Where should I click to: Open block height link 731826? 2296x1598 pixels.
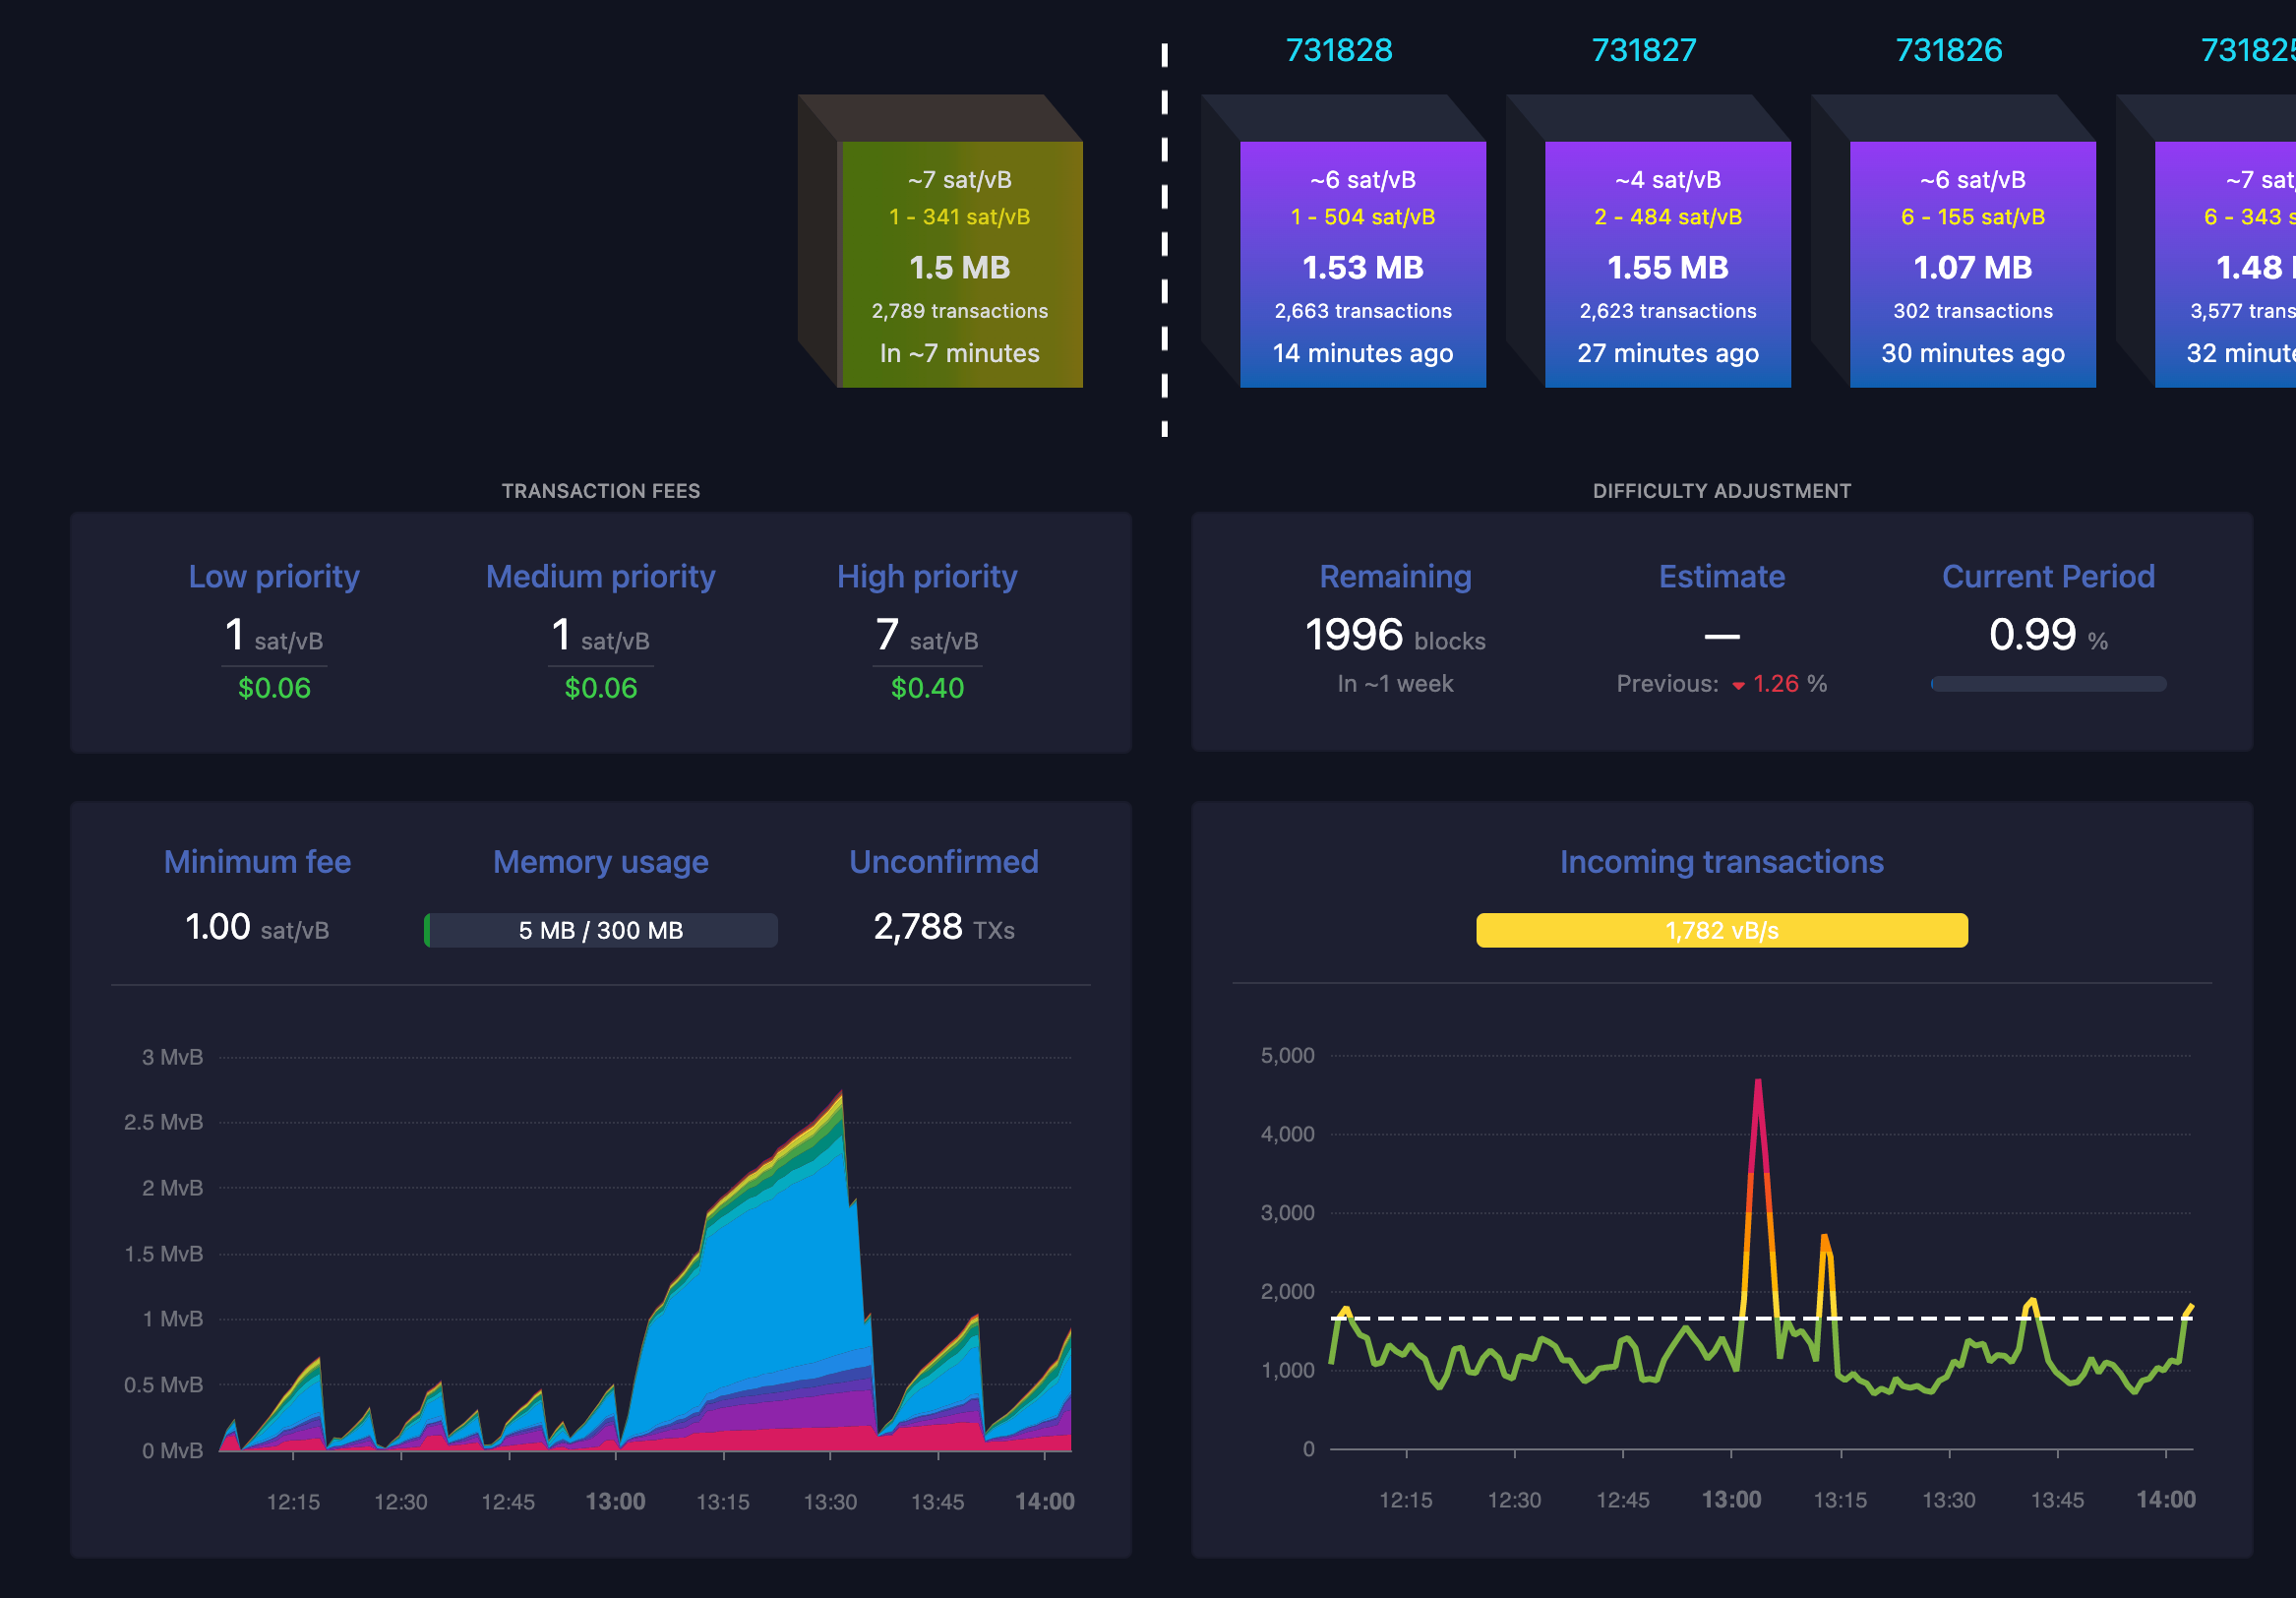(1948, 50)
